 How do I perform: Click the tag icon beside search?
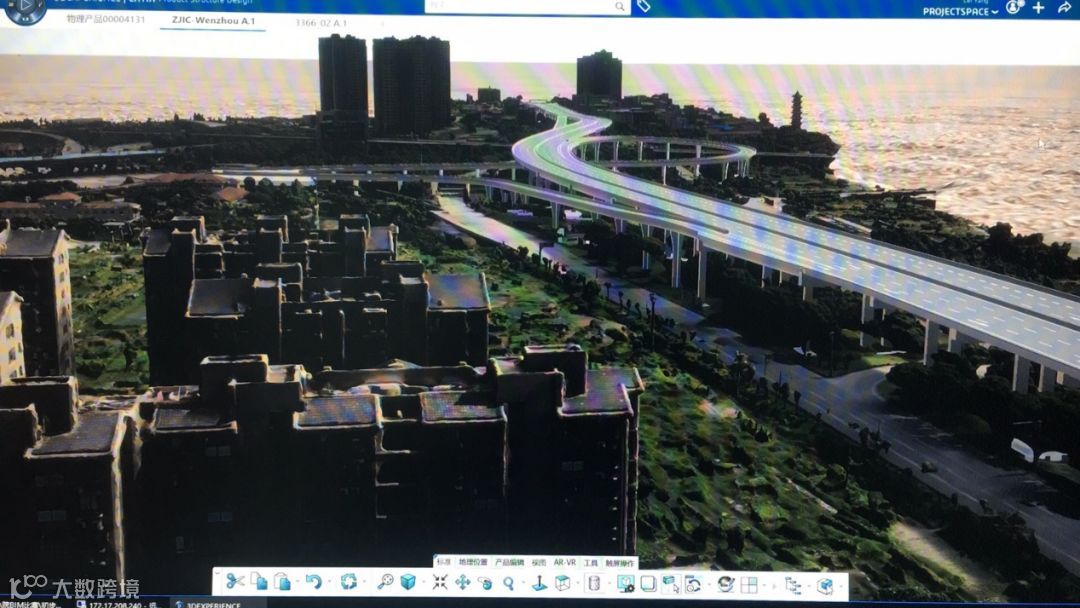coord(643,6)
